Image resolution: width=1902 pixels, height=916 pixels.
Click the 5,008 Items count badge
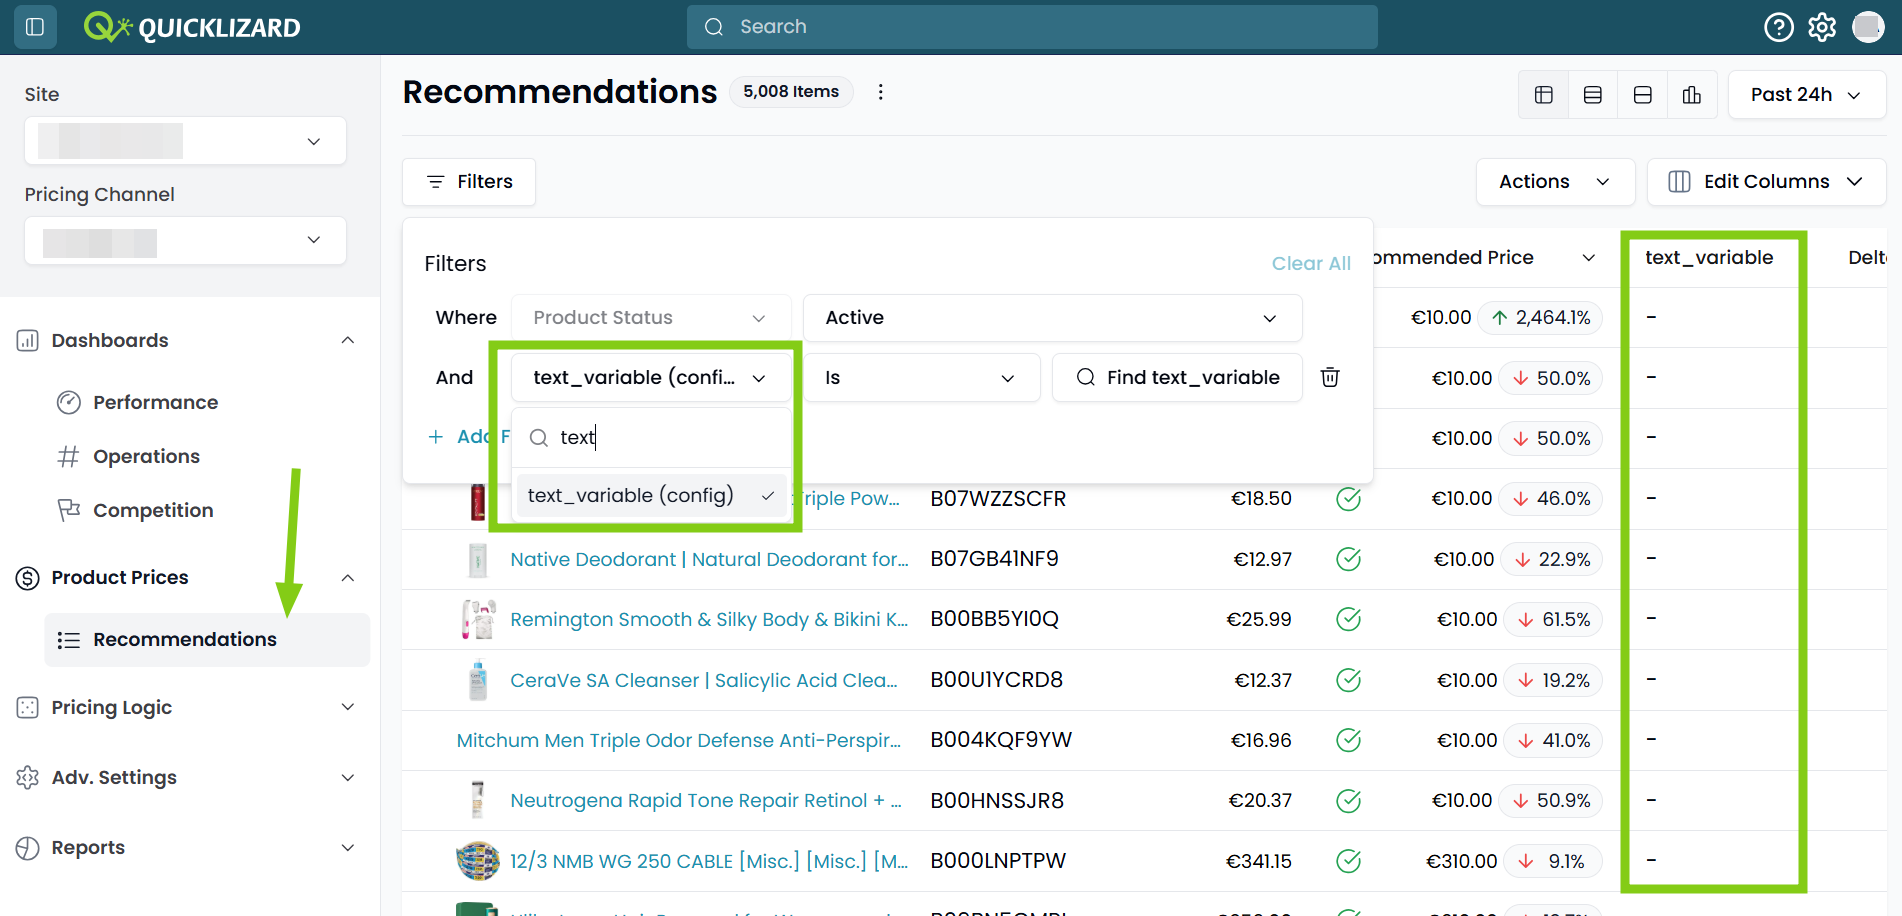(x=791, y=92)
